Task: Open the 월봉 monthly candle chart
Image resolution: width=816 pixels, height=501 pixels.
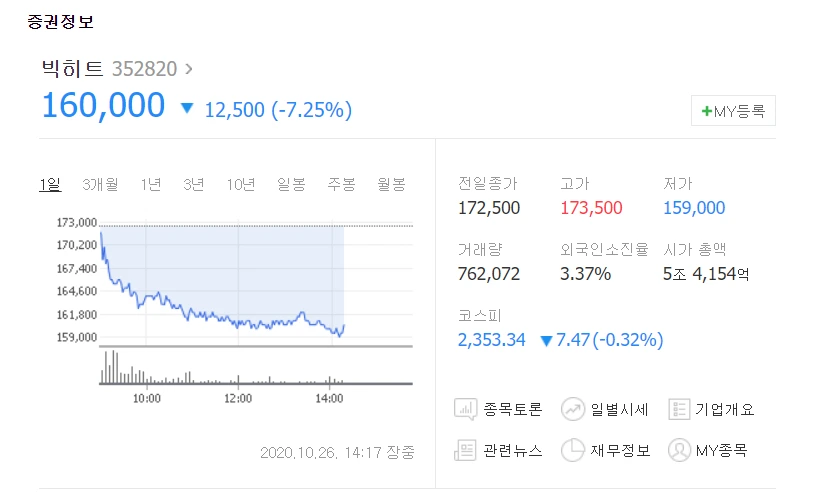Action: (x=391, y=184)
